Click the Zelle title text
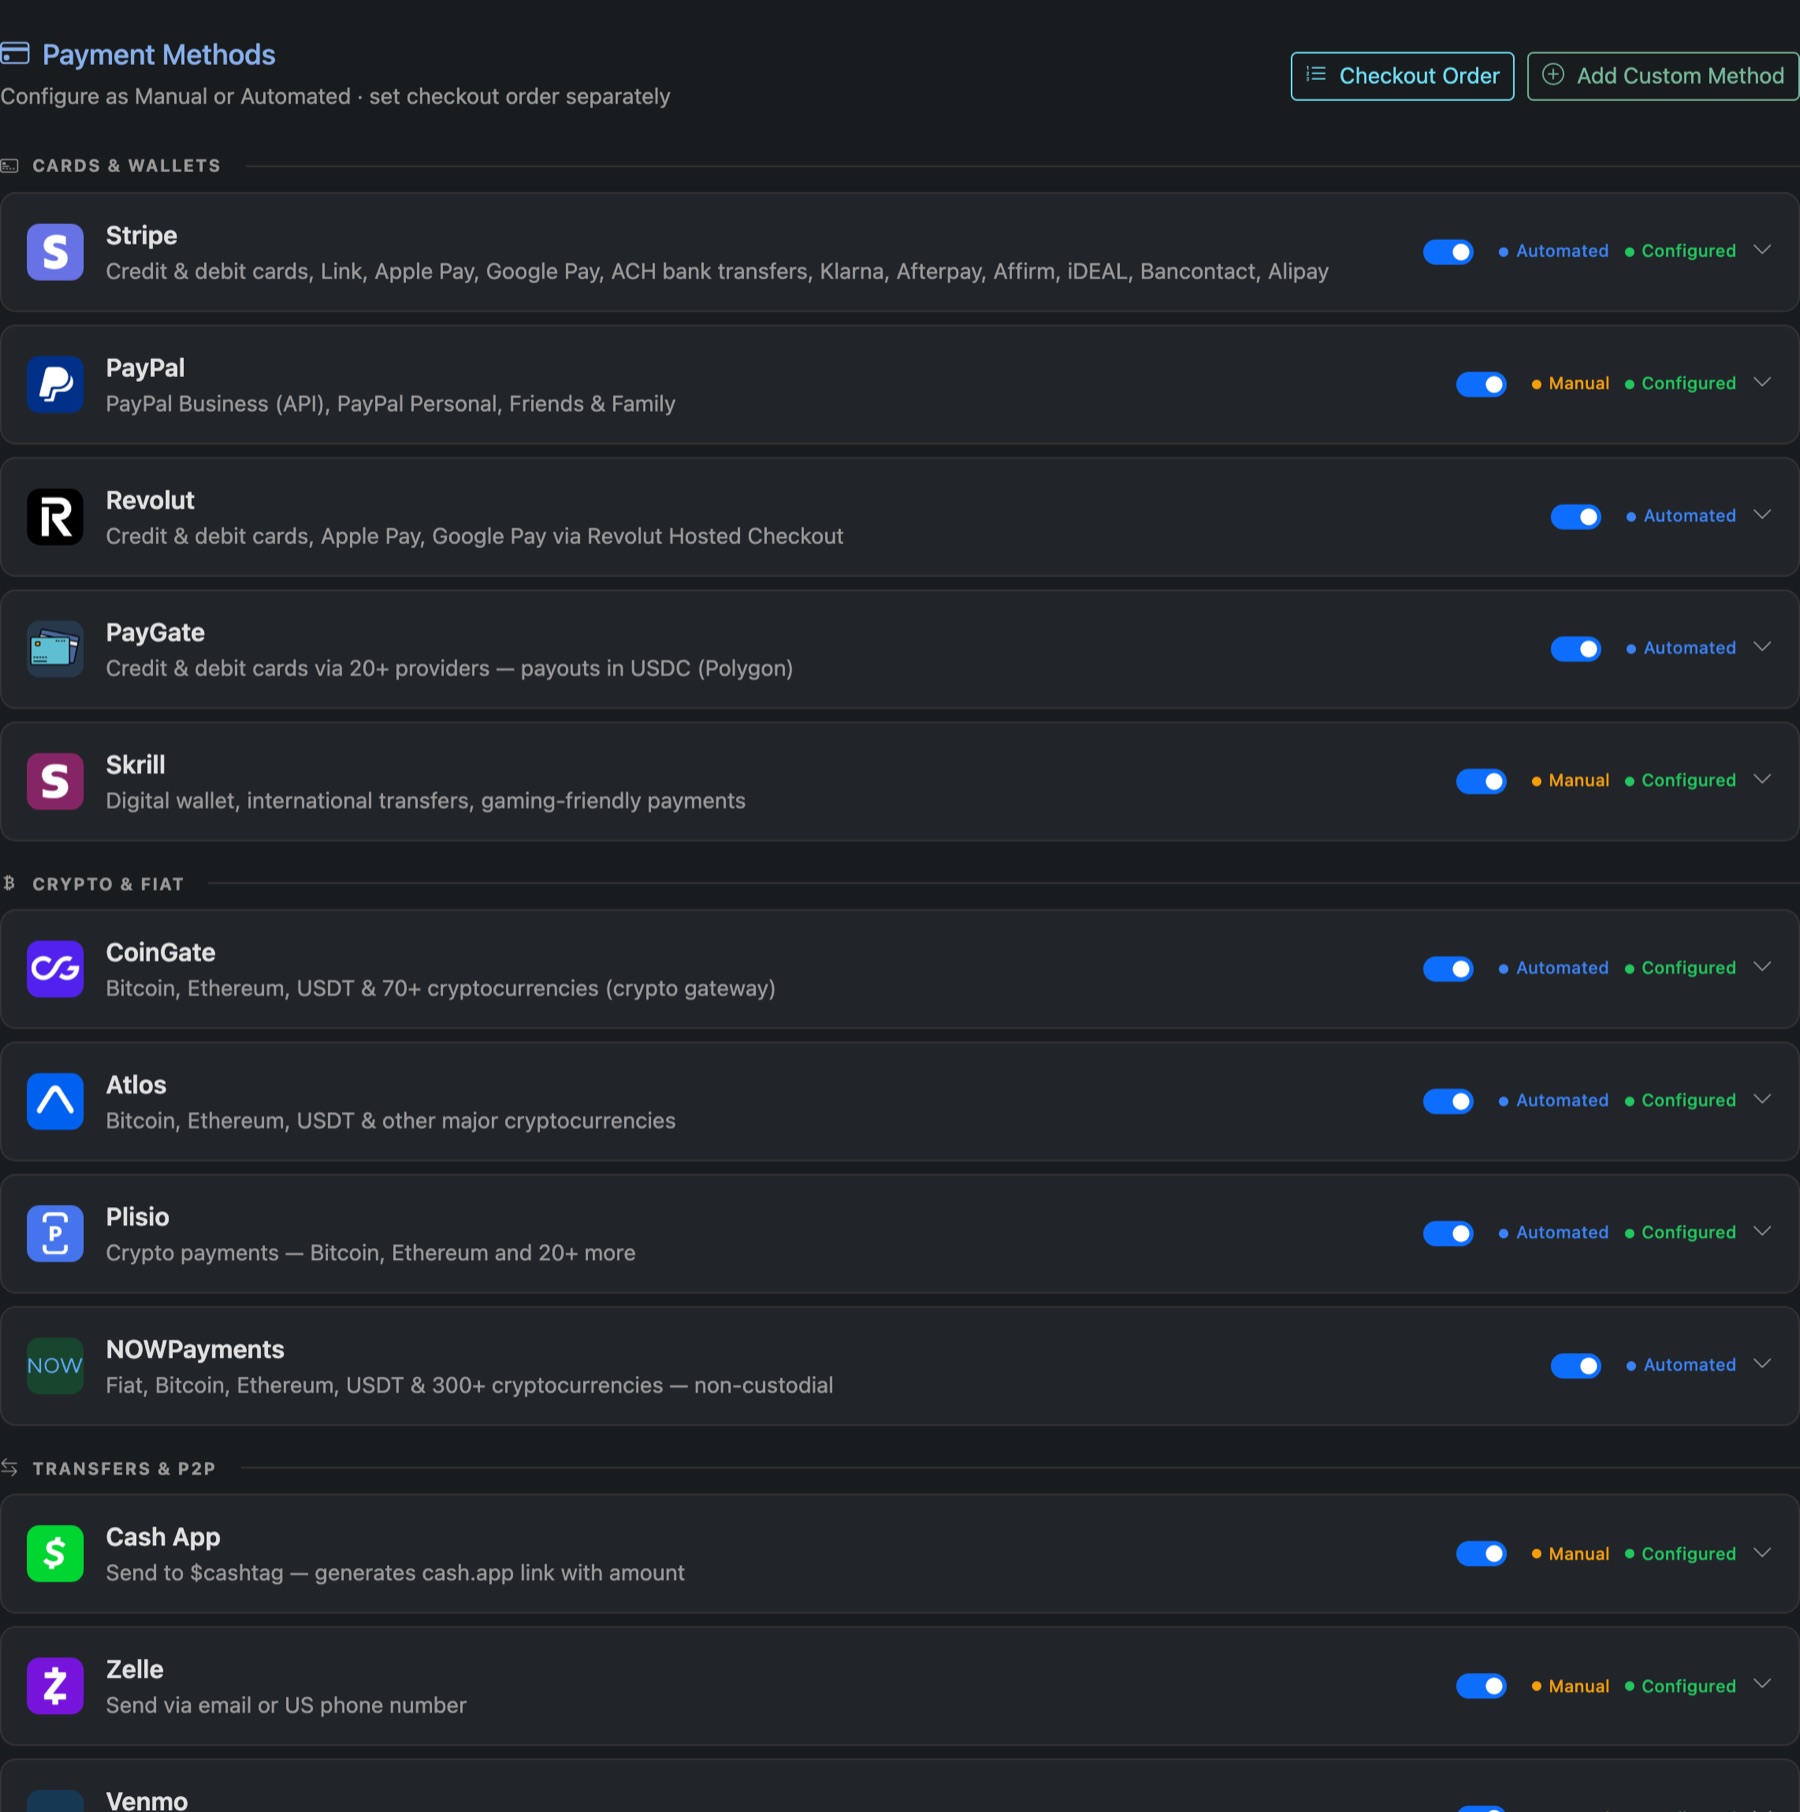The width and height of the screenshot is (1800, 1812). pyautogui.click(x=135, y=1669)
